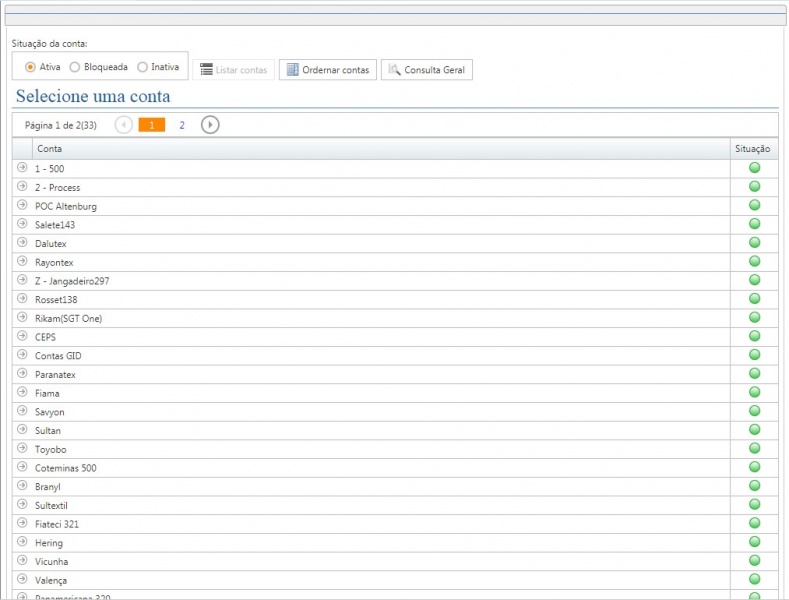
Task: Expand the Salete143 account row
Action: pos(22,224)
